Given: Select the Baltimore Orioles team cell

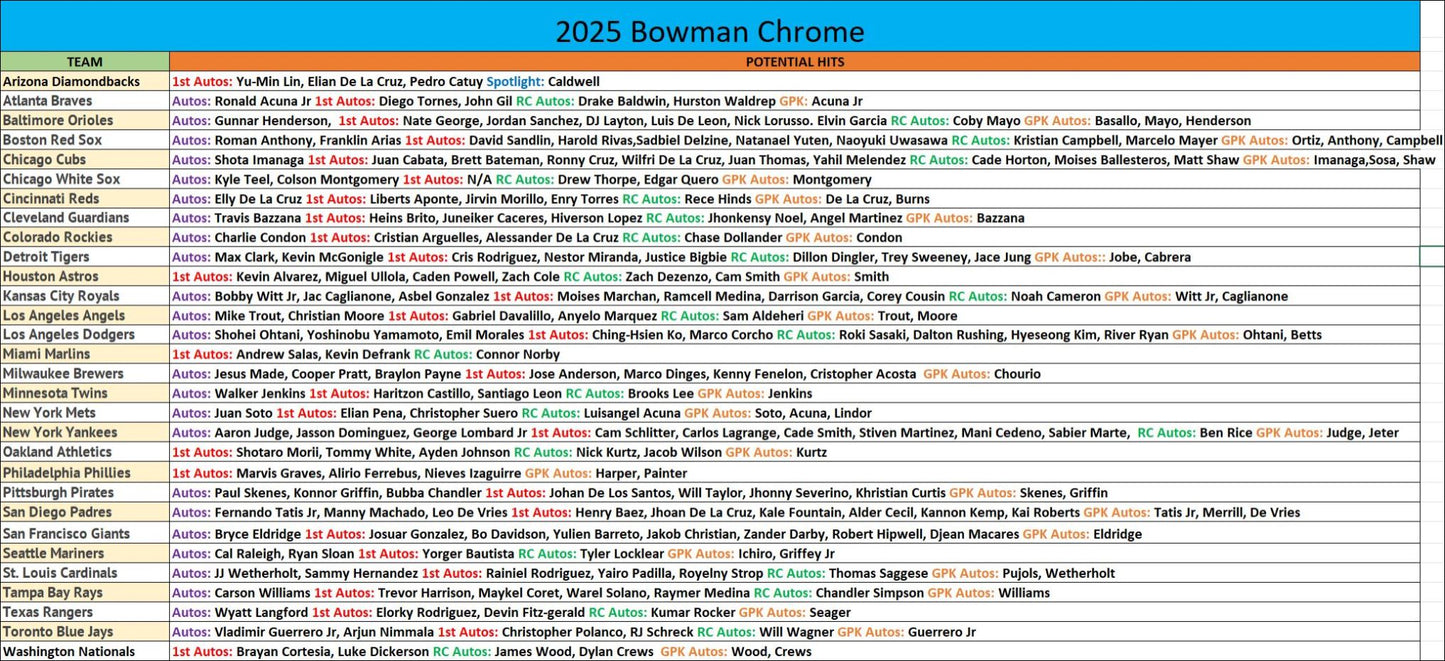Looking at the screenshot, I should pos(85,120).
